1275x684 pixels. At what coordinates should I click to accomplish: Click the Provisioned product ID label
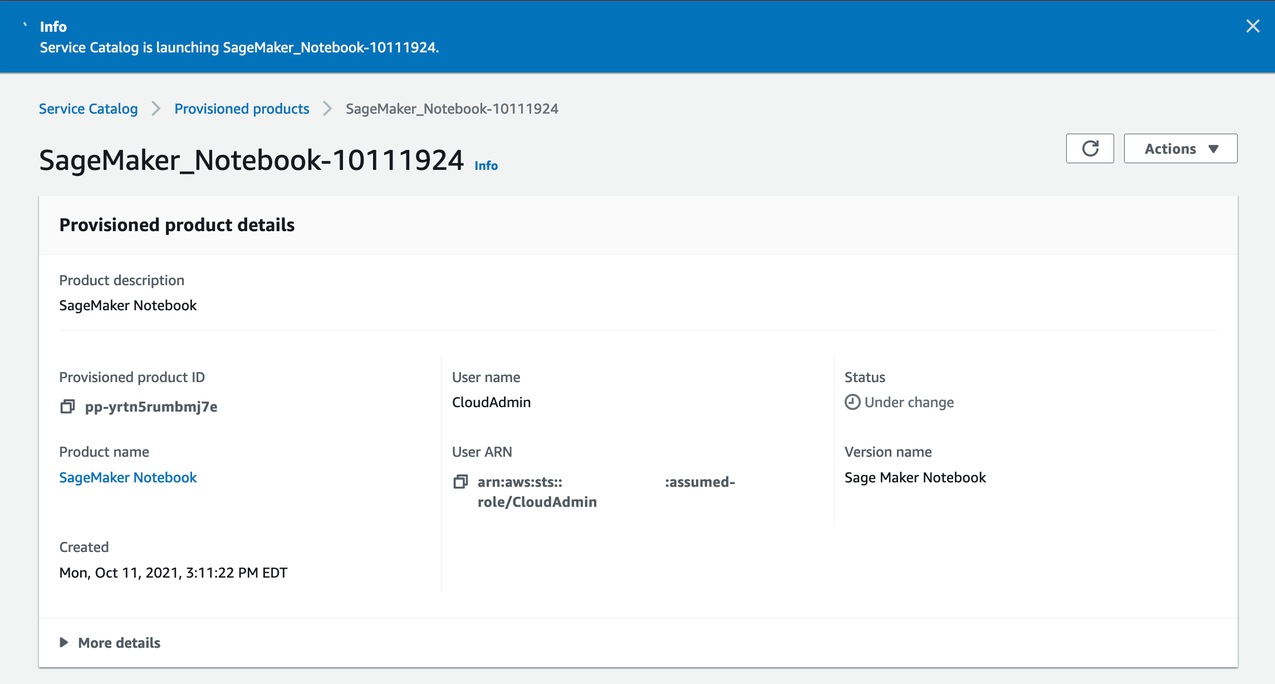tap(132, 377)
